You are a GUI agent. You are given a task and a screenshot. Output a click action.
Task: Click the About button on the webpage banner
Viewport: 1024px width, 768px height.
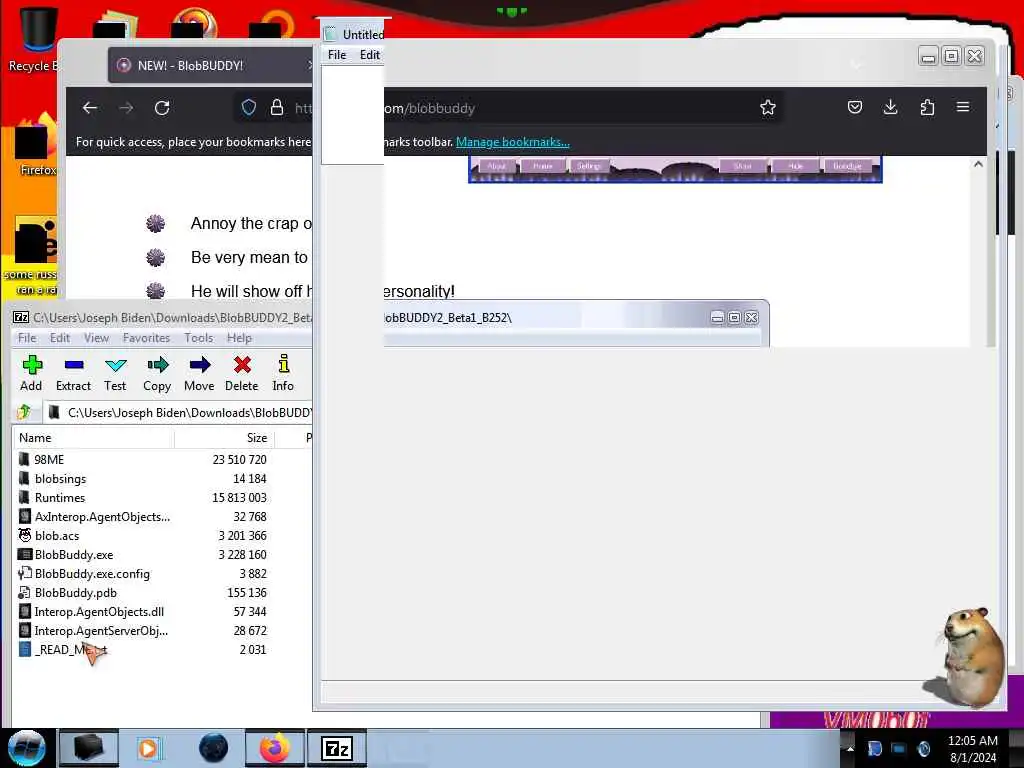[x=496, y=166]
